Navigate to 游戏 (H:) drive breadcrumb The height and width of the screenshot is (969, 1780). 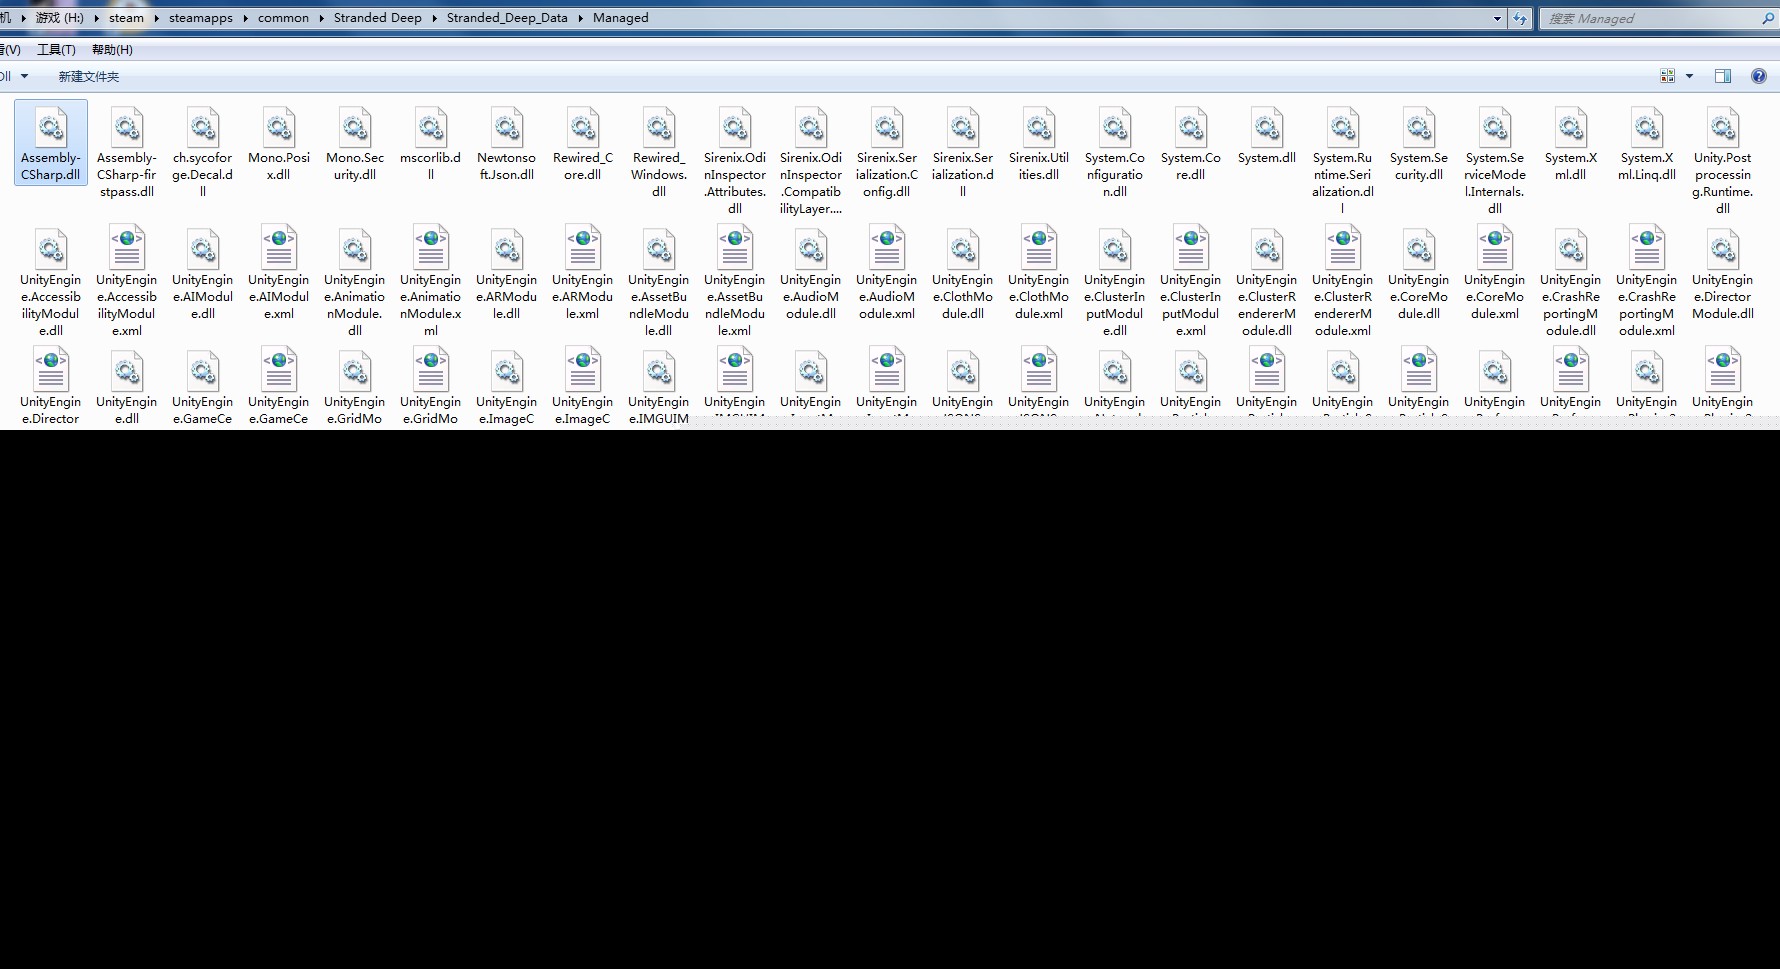tap(59, 18)
